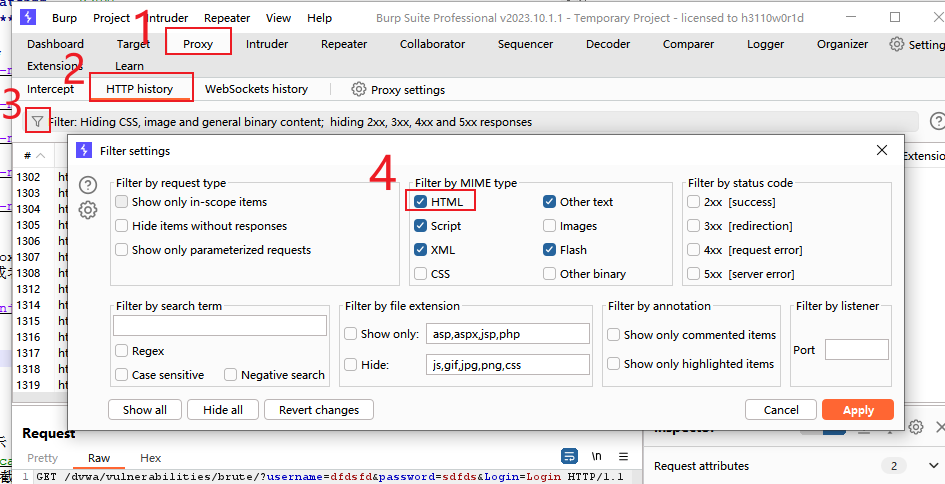This screenshot has width=945, height=484.
Task: Uncheck the Script MIME type
Action: point(421,226)
